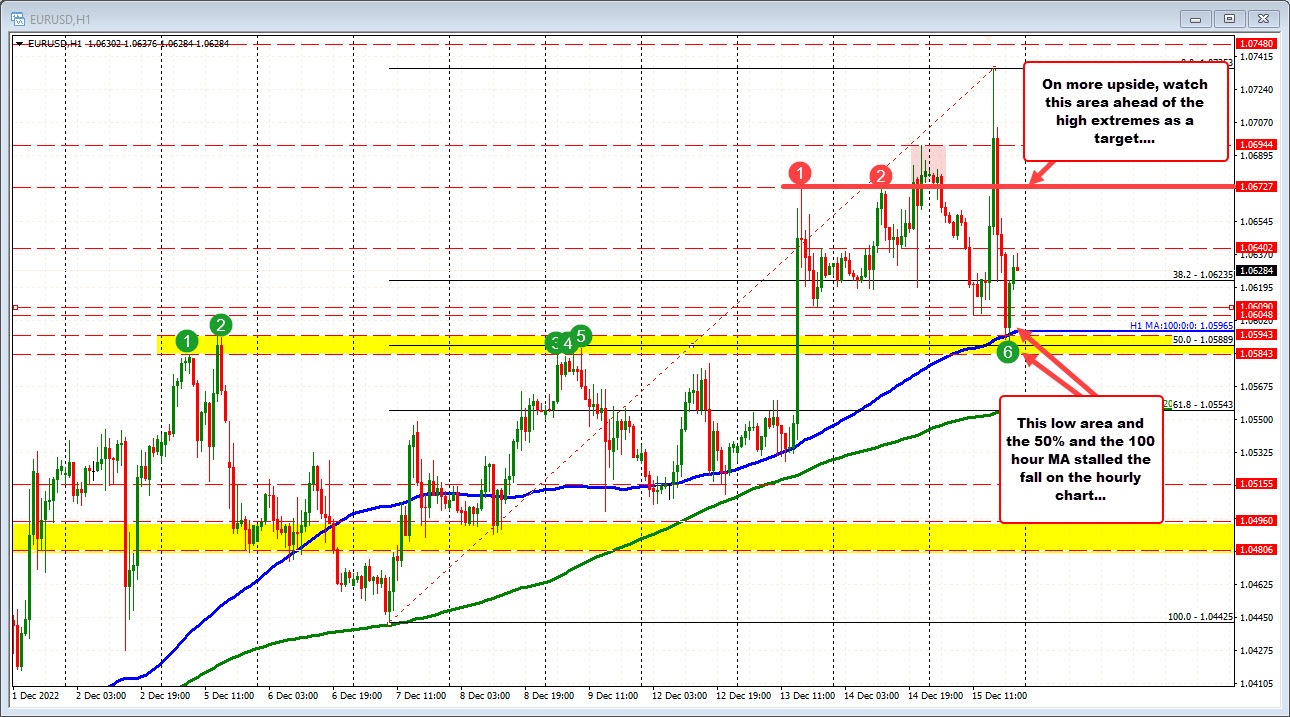1290x717 pixels.
Task: Click the red current price label 1.06284
Action: [1258, 268]
